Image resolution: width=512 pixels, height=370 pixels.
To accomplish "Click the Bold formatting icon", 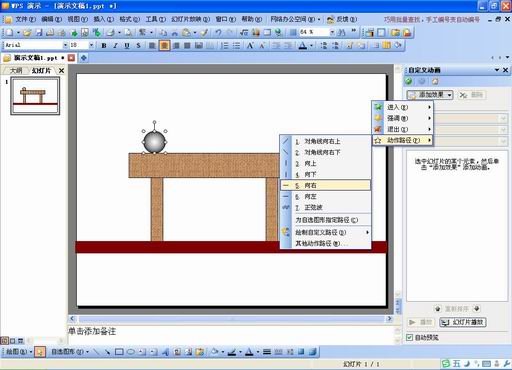I will 104,46.
